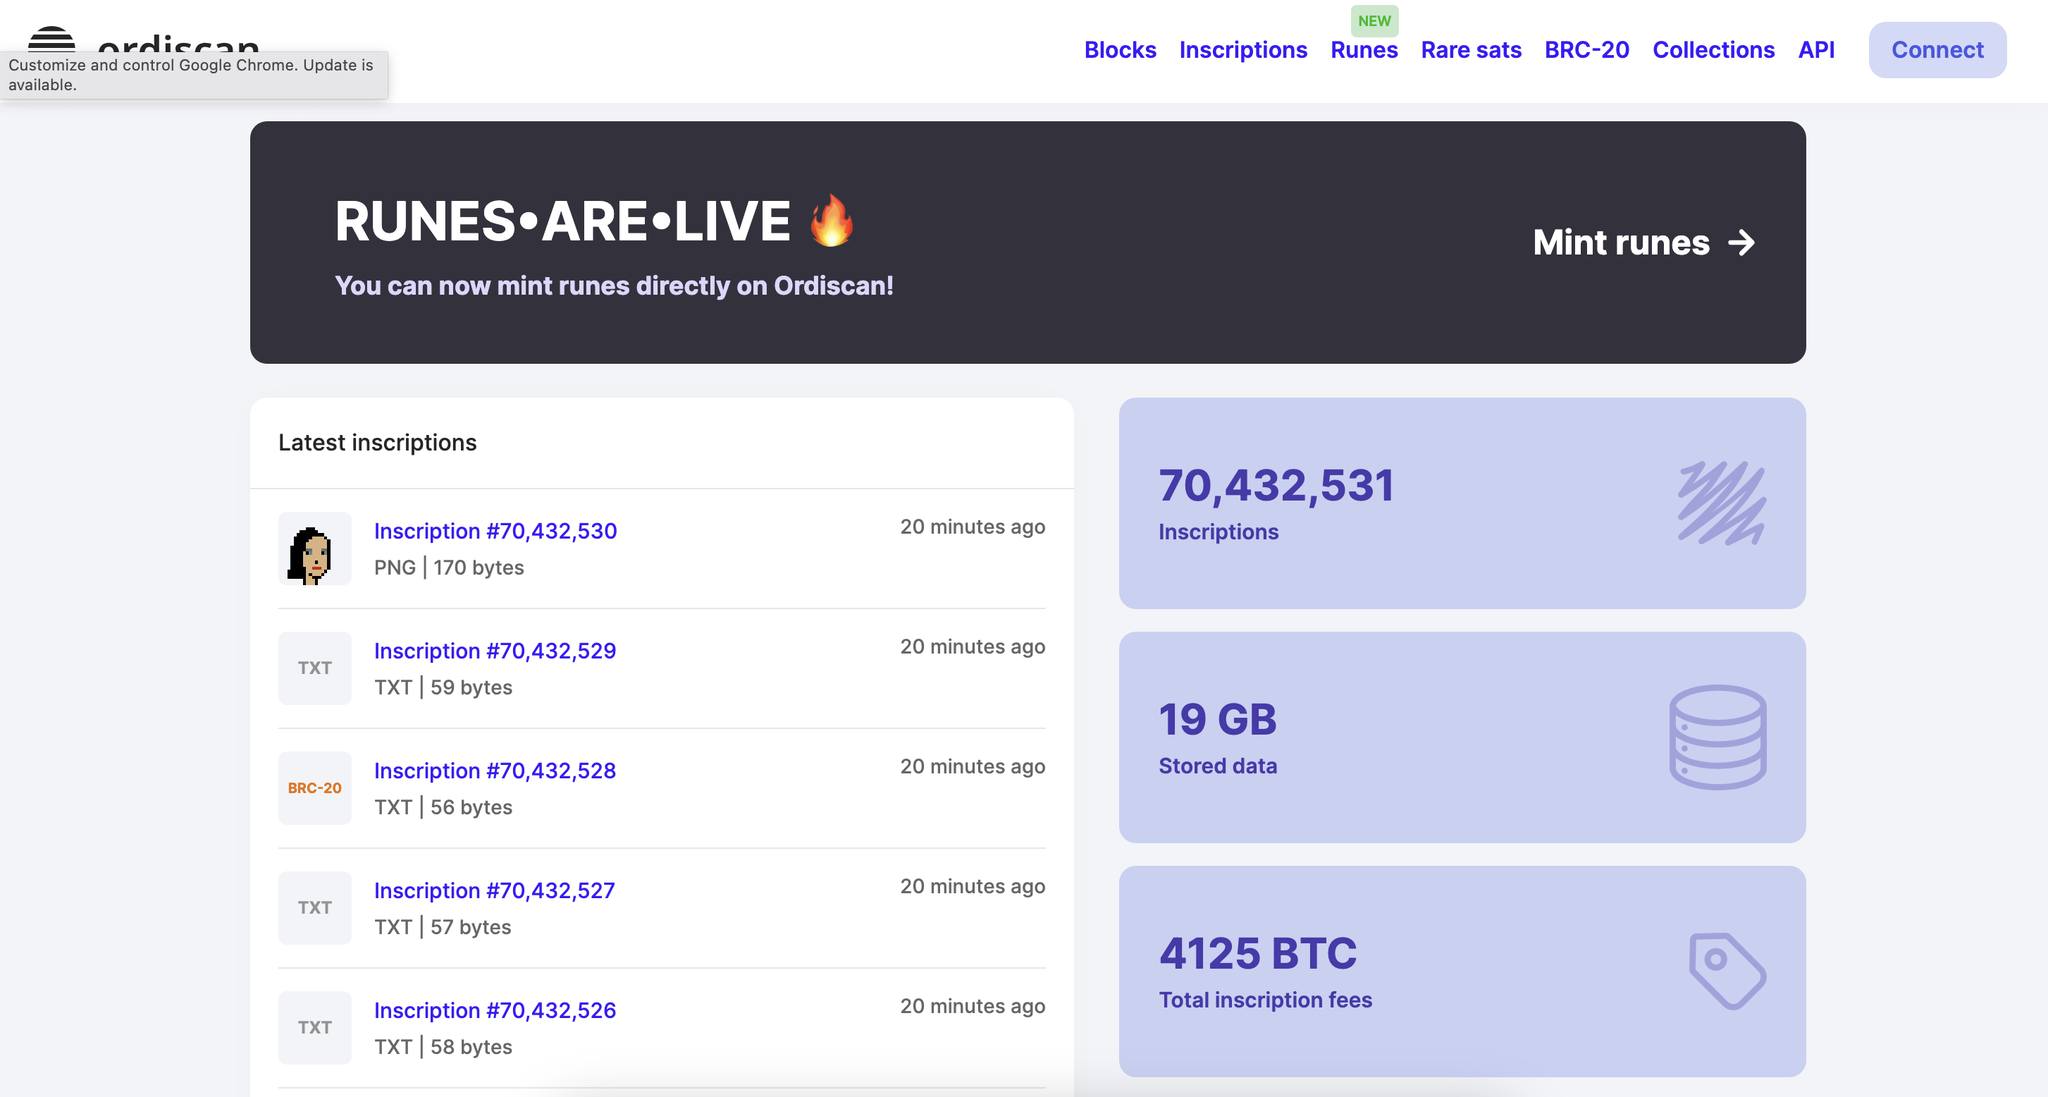Viewport: 2048px width, 1097px height.
Task: Click the NEW badge above Runes
Action: 1374,21
